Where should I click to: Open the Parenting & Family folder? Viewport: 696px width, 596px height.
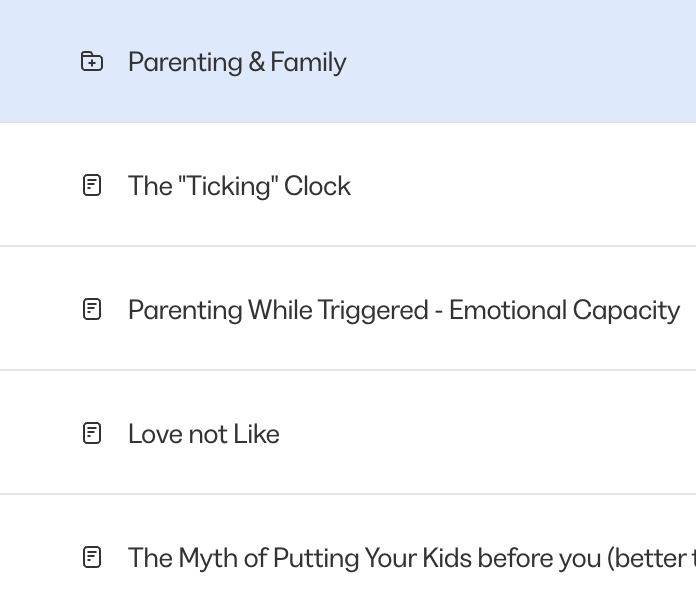click(x=237, y=62)
